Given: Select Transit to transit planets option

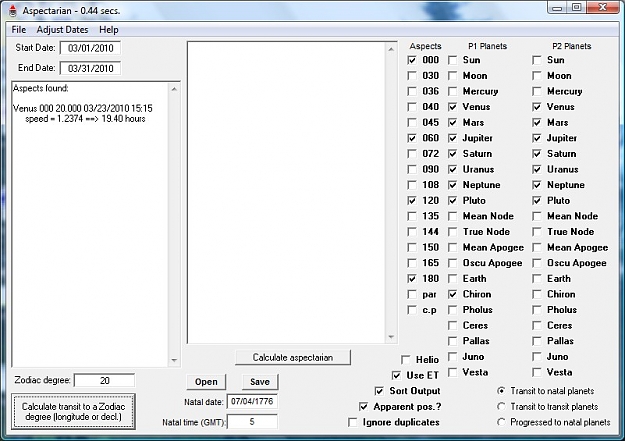Looking at the screenshot, I should [x=501, y=407].
